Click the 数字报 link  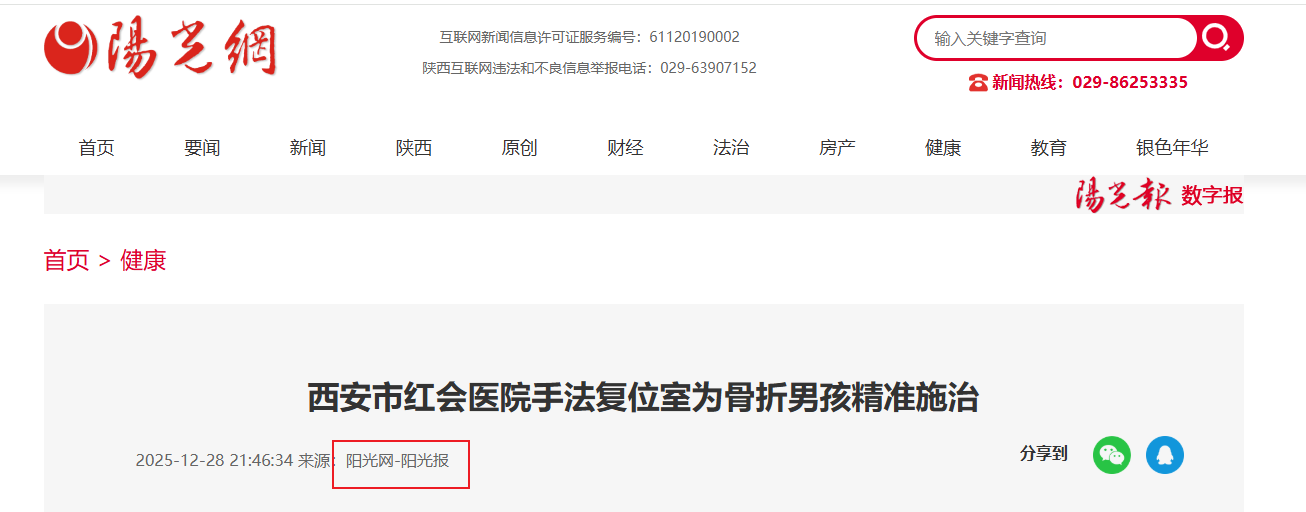[x=1212, y=196]
